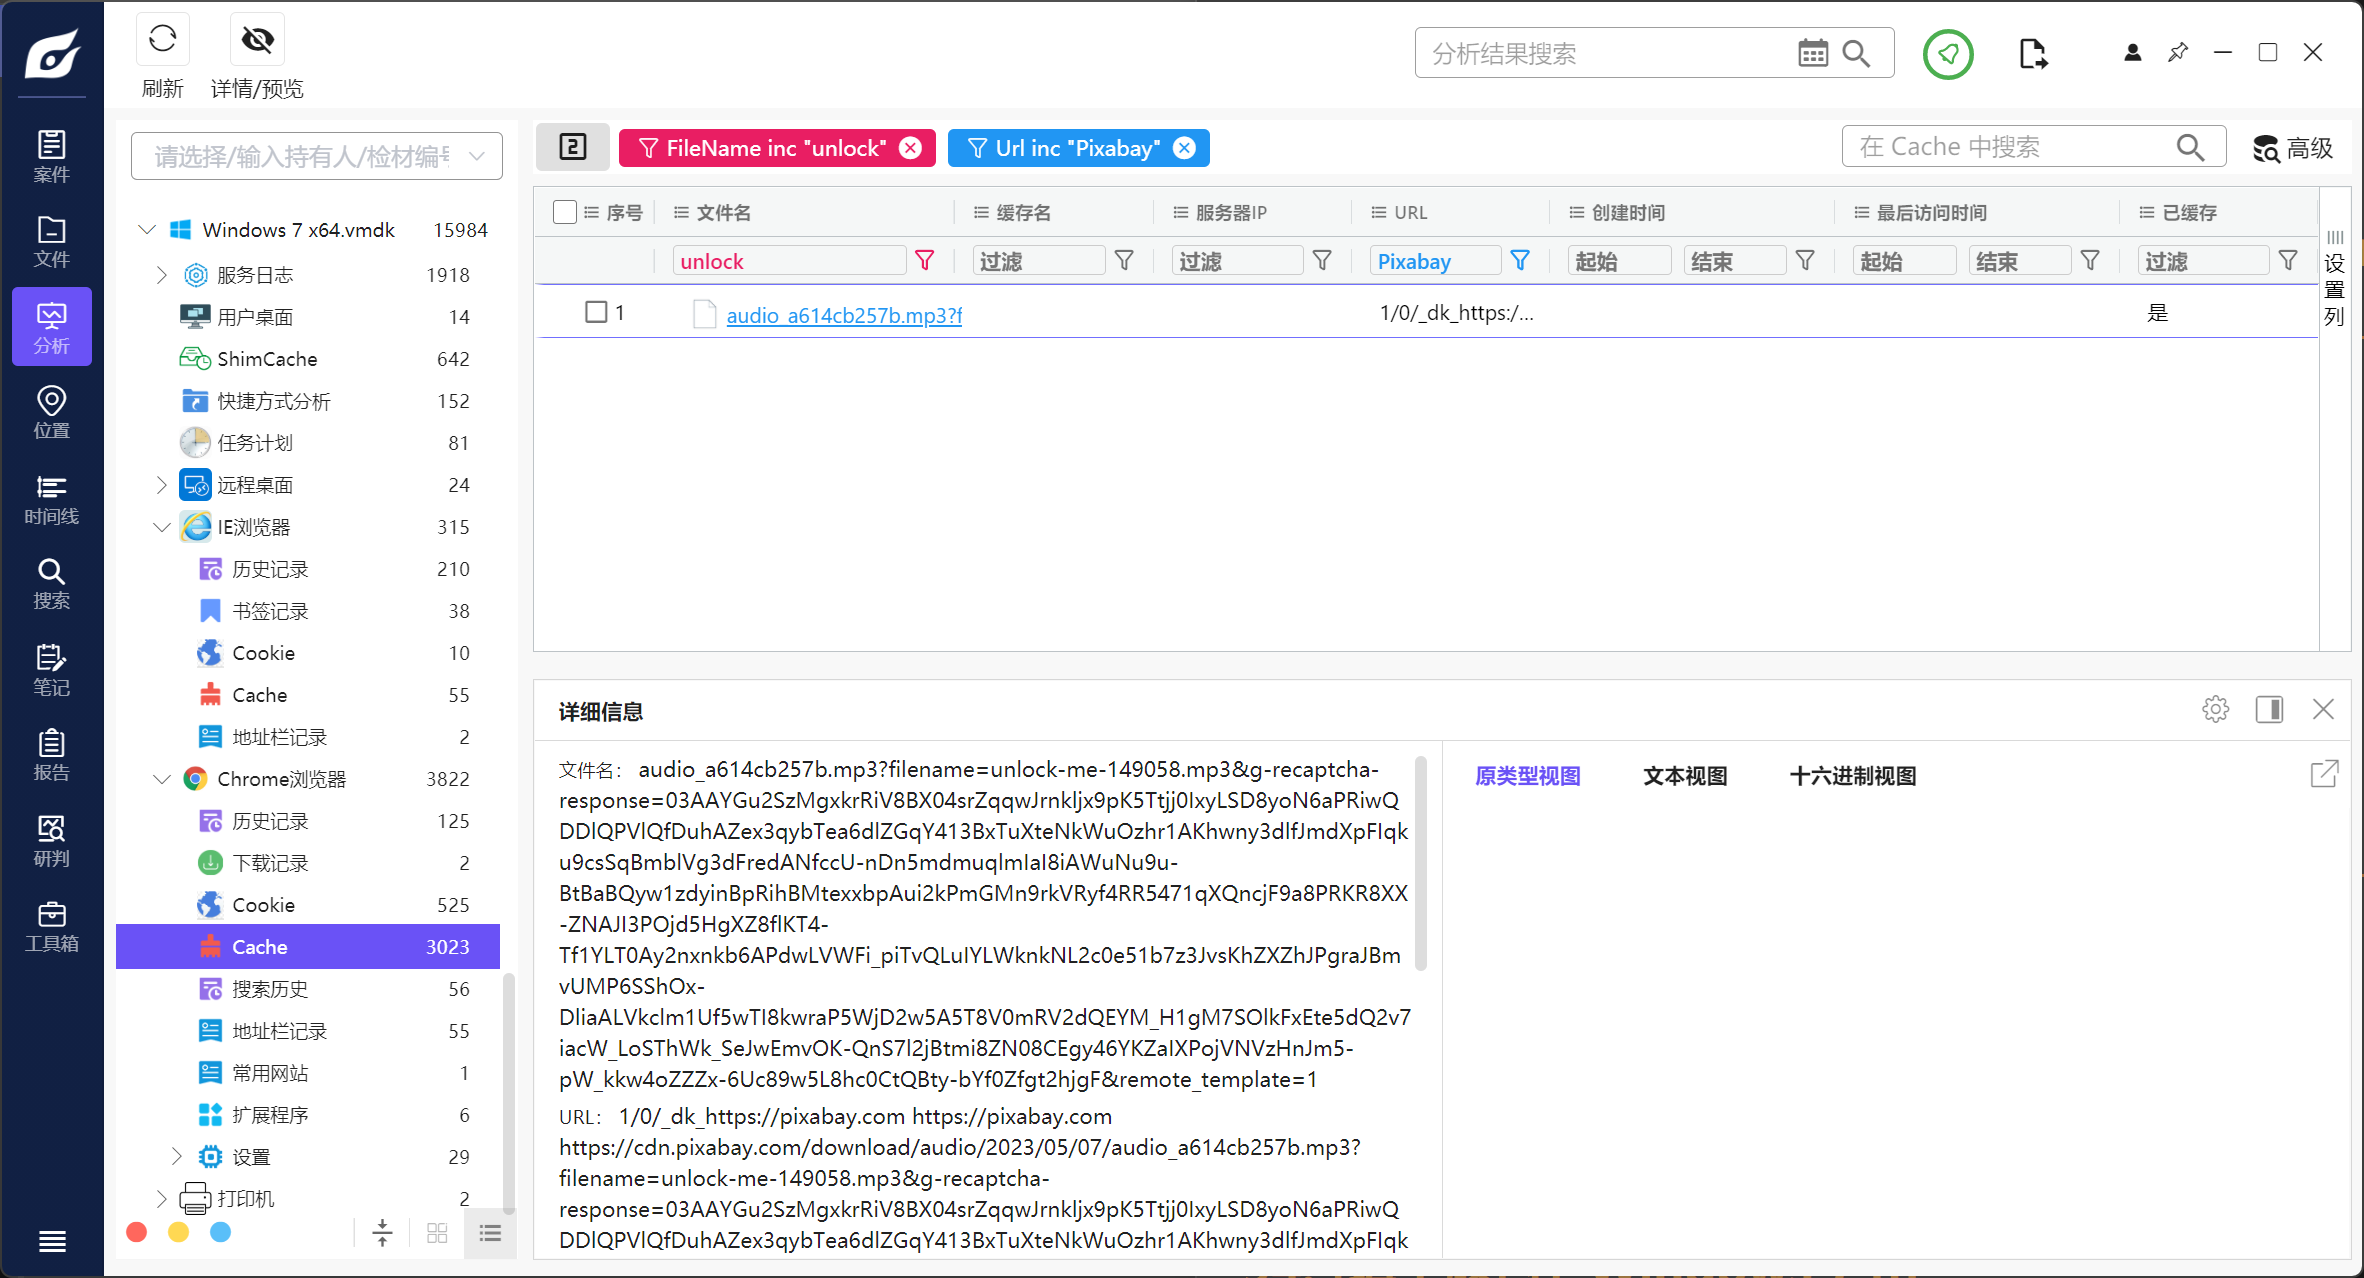The width and height of the screenshot is (2364, 1278).
Task: Open the Timeline (时间线) sidebar icon
Action: click(x=51, y=499)
